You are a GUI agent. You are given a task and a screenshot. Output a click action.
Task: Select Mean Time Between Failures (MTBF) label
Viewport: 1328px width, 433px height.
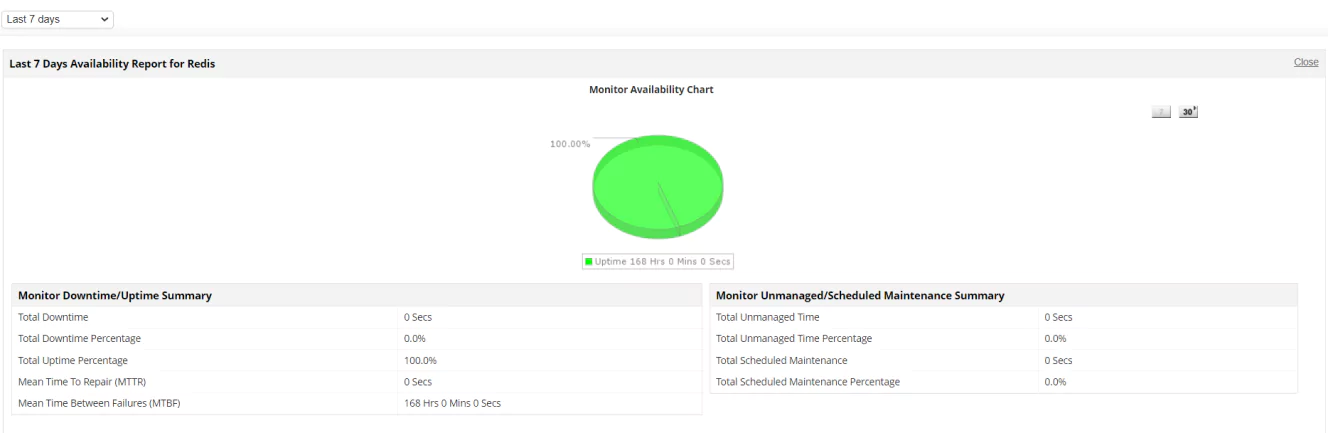99,403
